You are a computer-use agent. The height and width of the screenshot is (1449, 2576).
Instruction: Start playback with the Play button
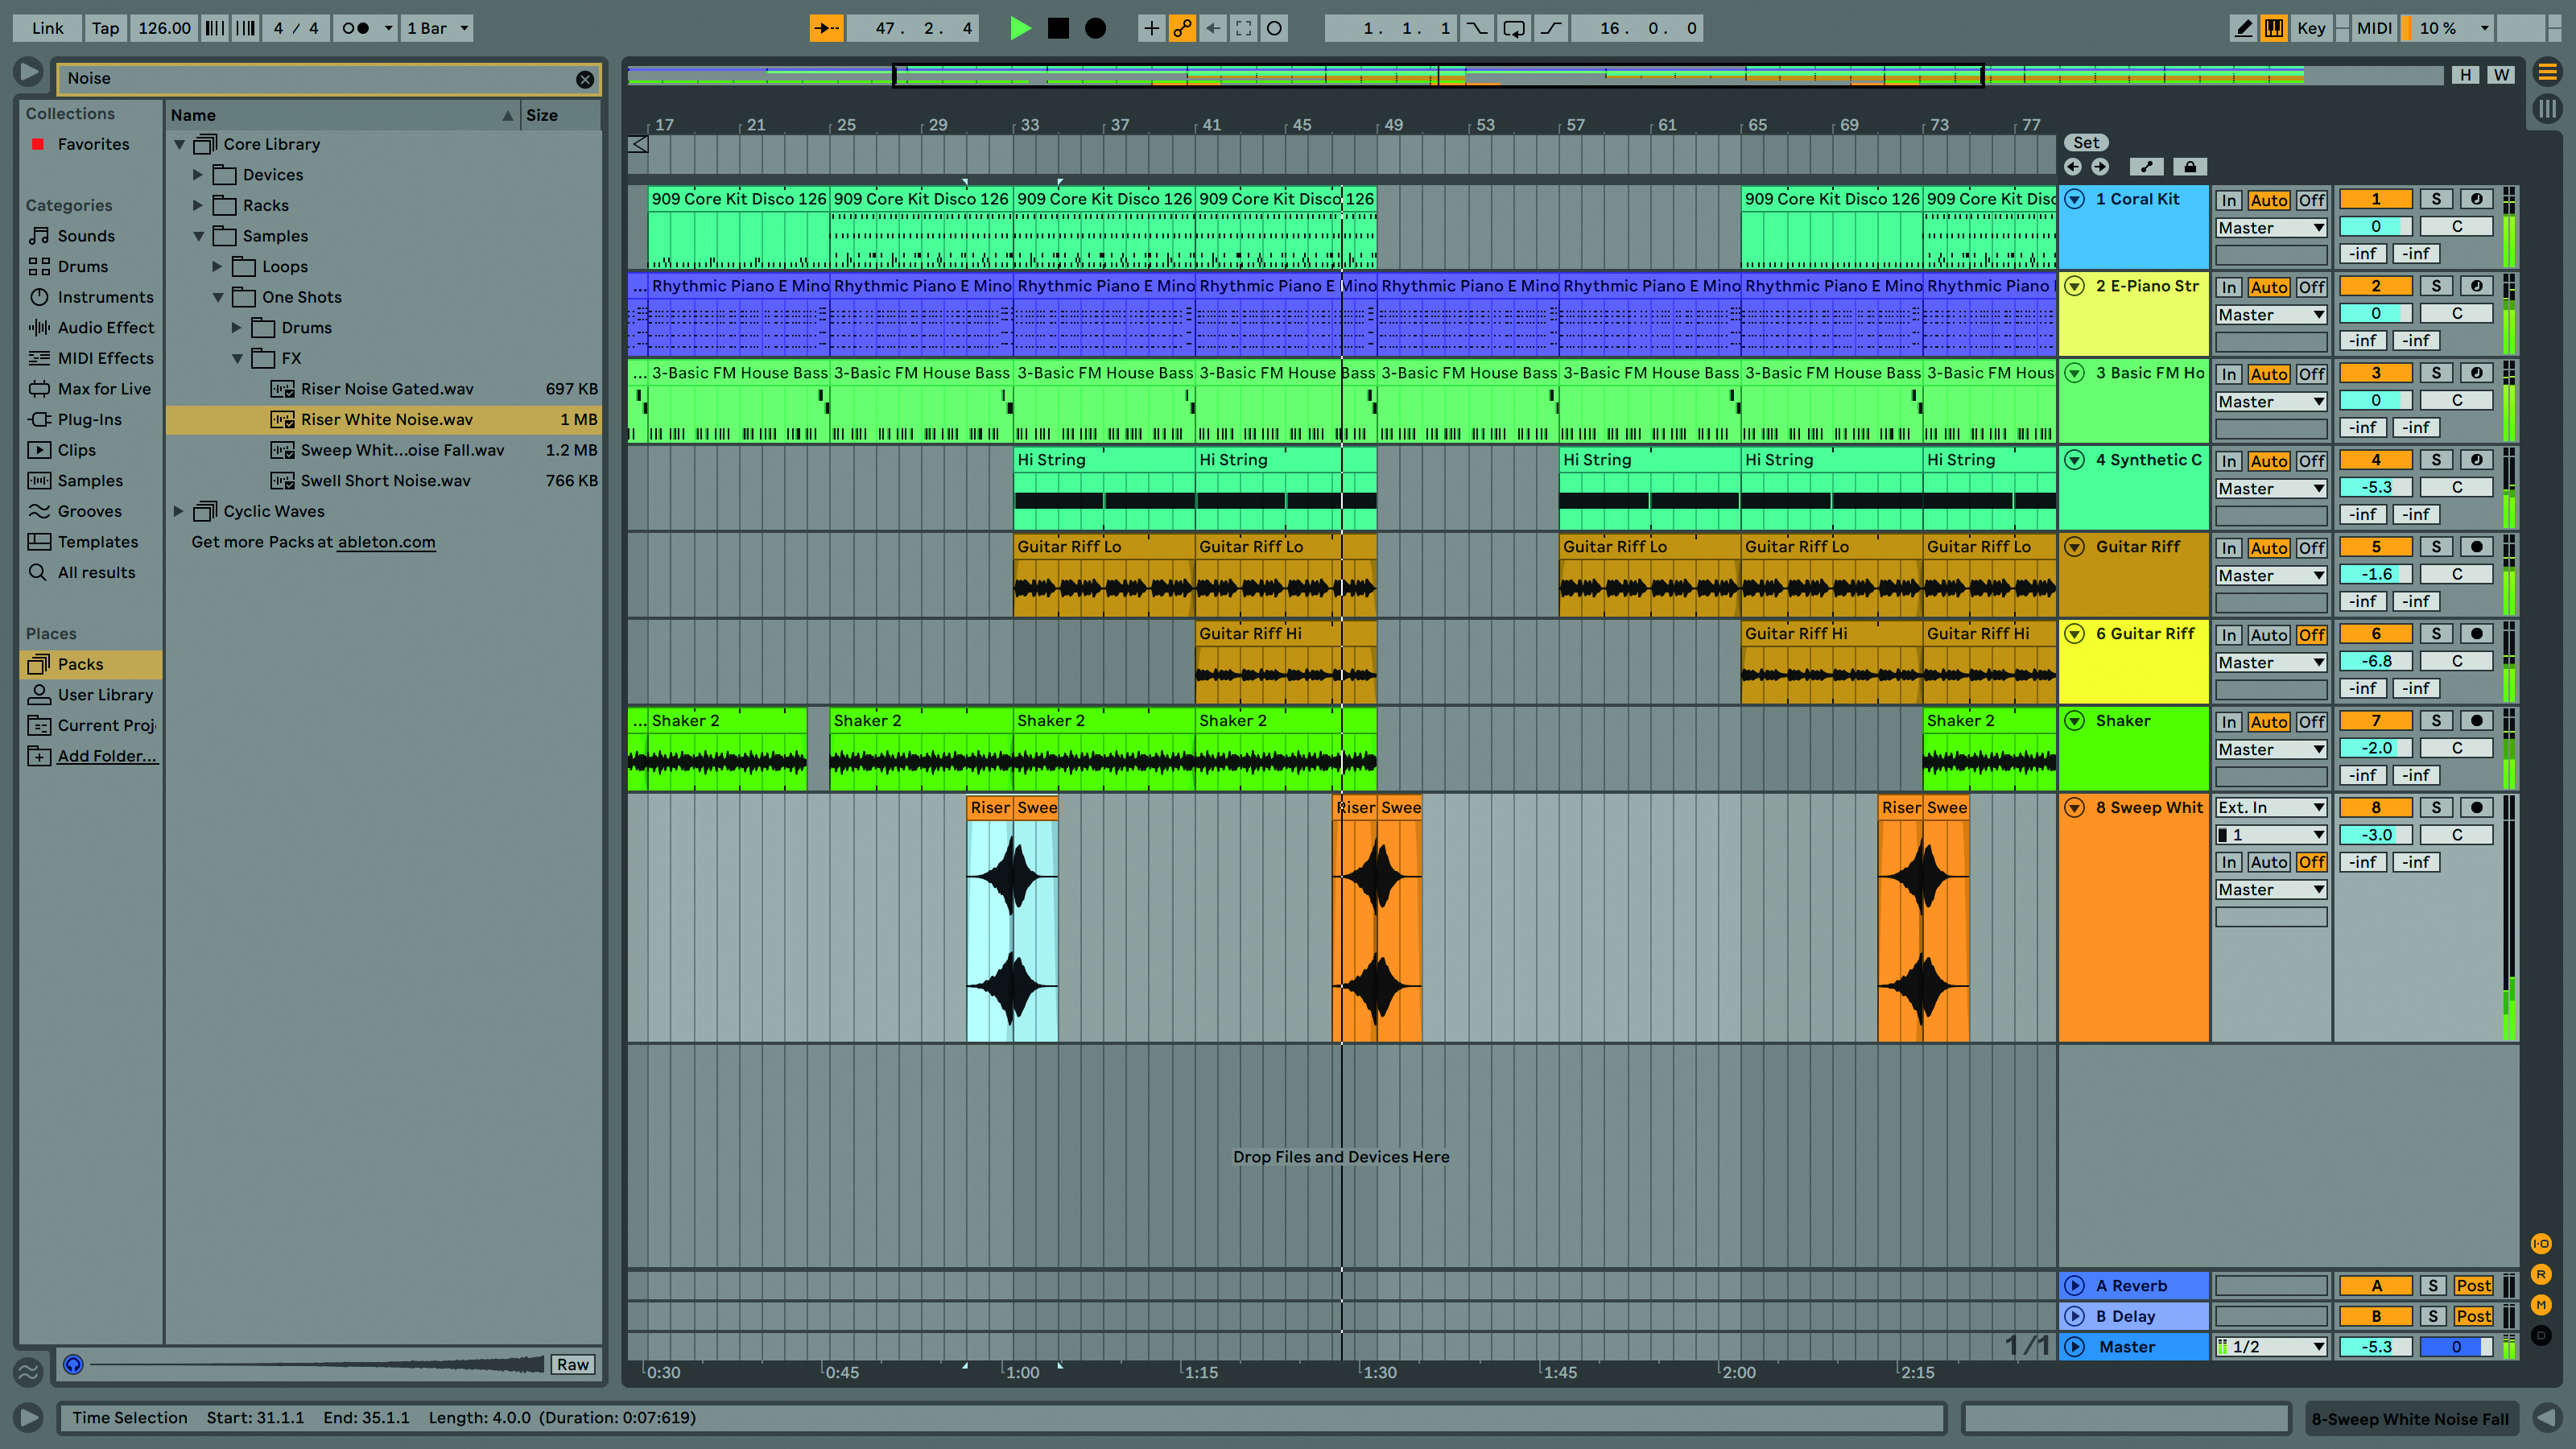coord(1020,28)
